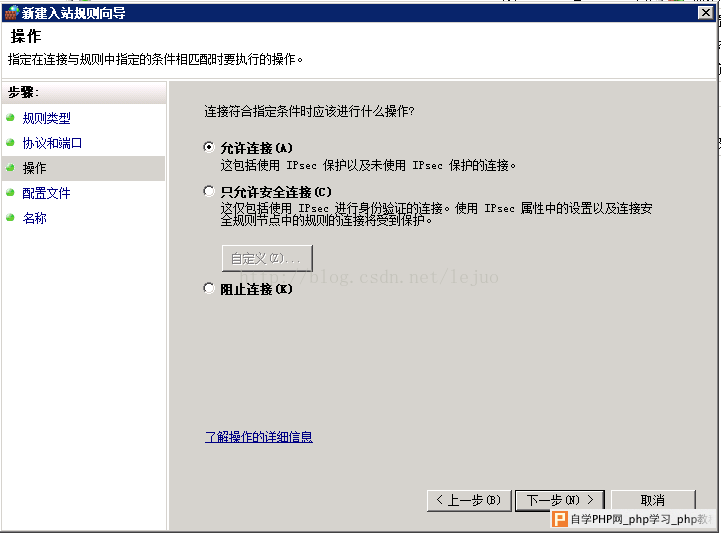The image size is (721, 533).
Task: Click the green bullet beside 配置文件
Action: tap(11, 193)
